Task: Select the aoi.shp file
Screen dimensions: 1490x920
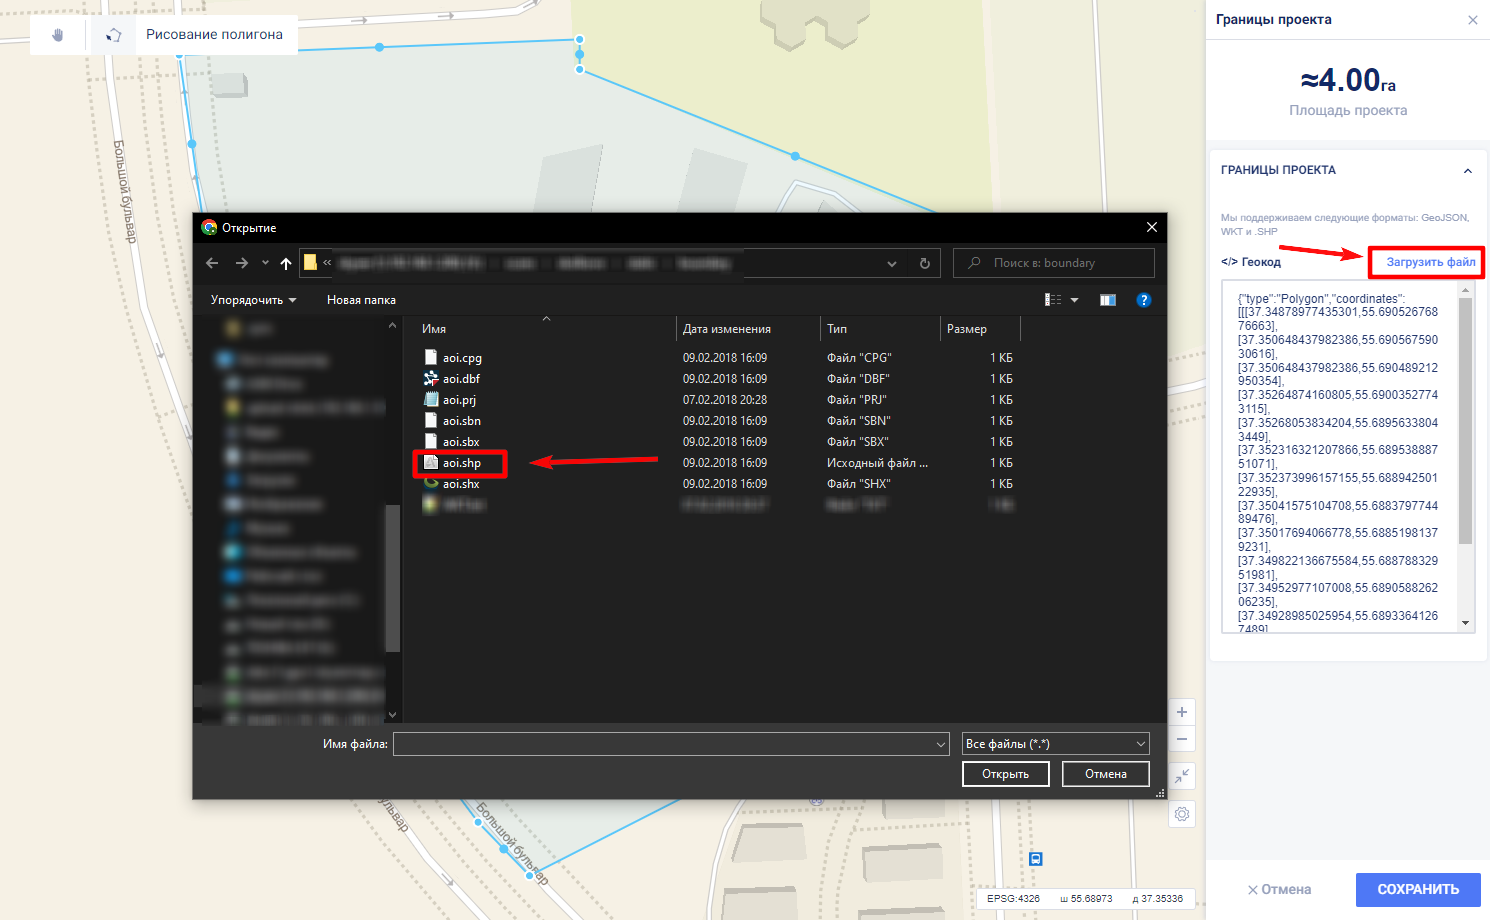Action: tap(462, 463)
